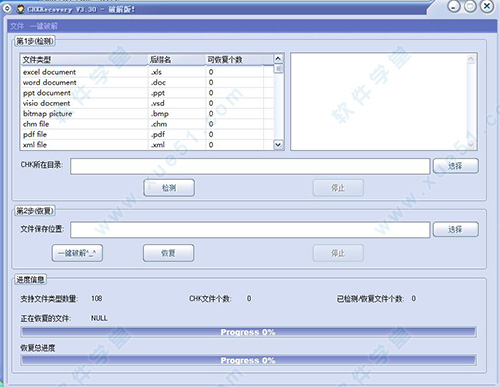Select the 'word document' row
The image size is (500, 387).
pos(147,82)
